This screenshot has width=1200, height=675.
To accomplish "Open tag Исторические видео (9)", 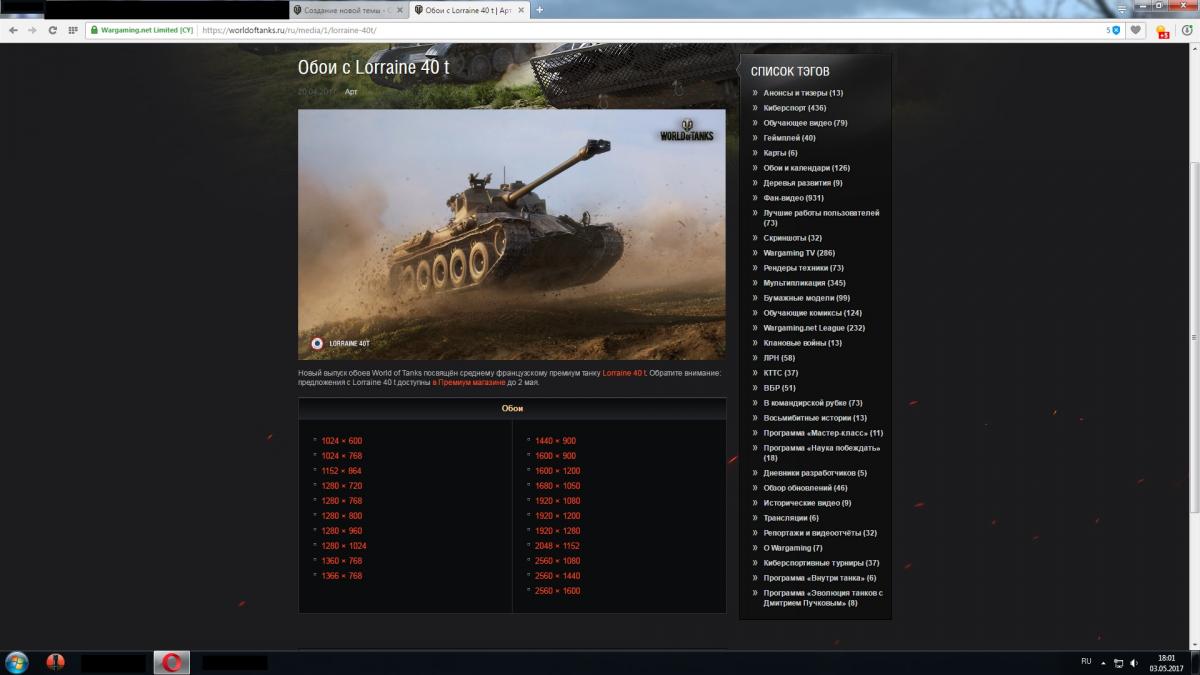I will 807,503.
